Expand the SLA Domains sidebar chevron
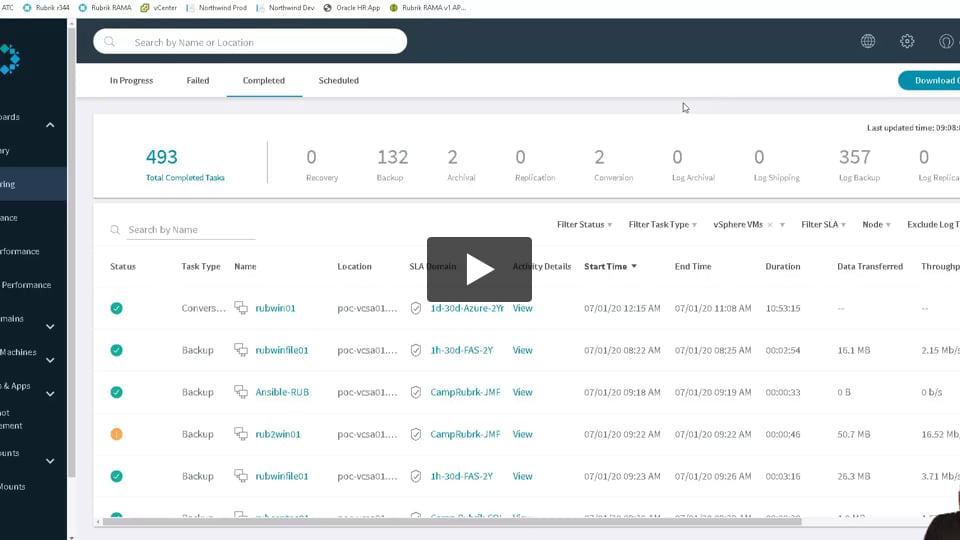The image size is (960, 540). coord(50,326)
